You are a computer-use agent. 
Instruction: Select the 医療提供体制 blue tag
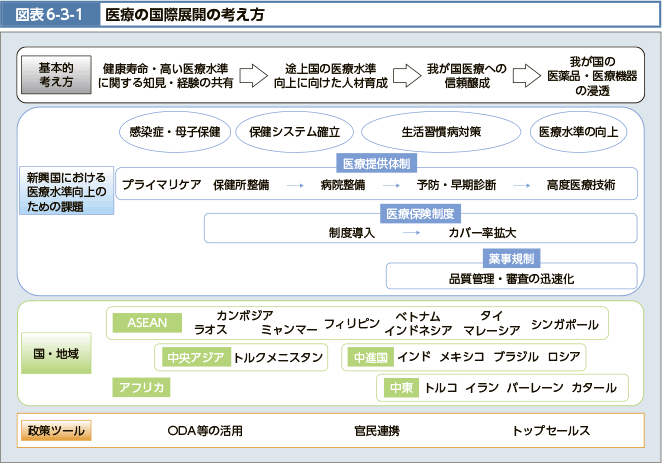click(x=377, y=163)
